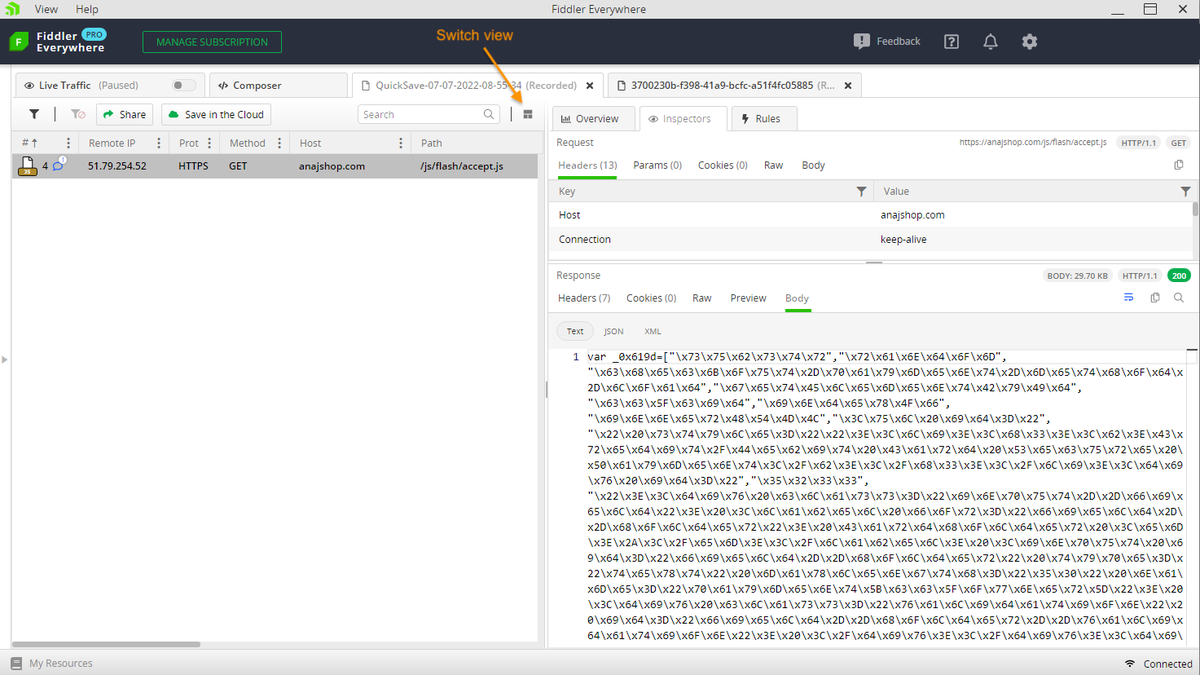Filter the Value column in request headers
The image size is (1200, 675).
coord(1185,191)
